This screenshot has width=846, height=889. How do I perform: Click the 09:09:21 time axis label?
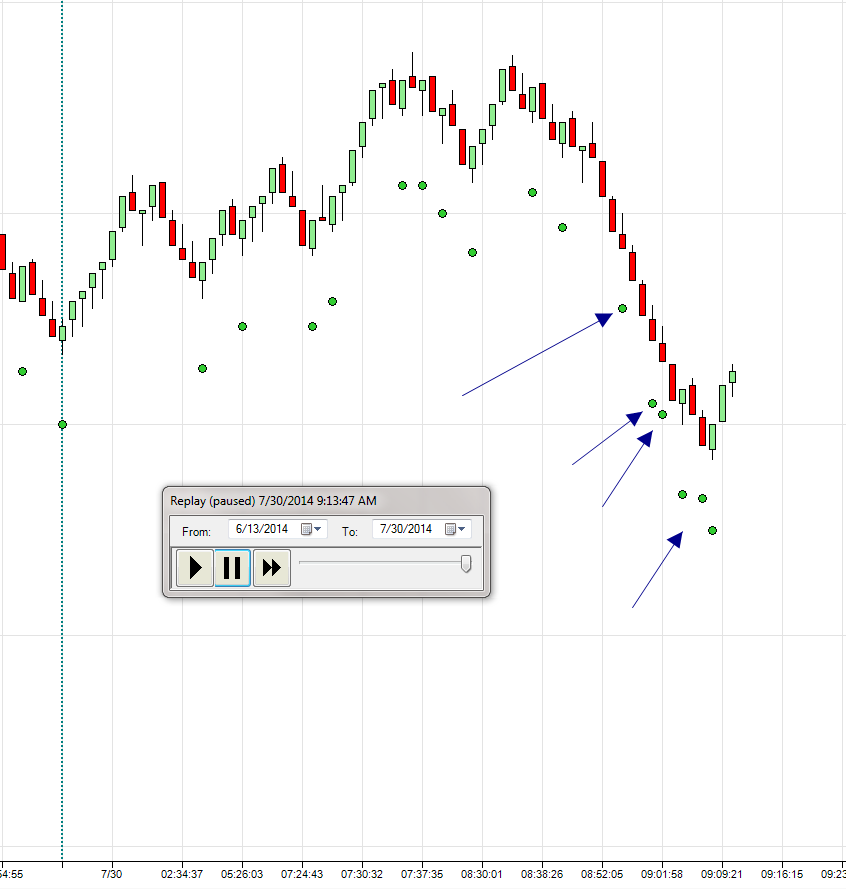pos(721,874)
